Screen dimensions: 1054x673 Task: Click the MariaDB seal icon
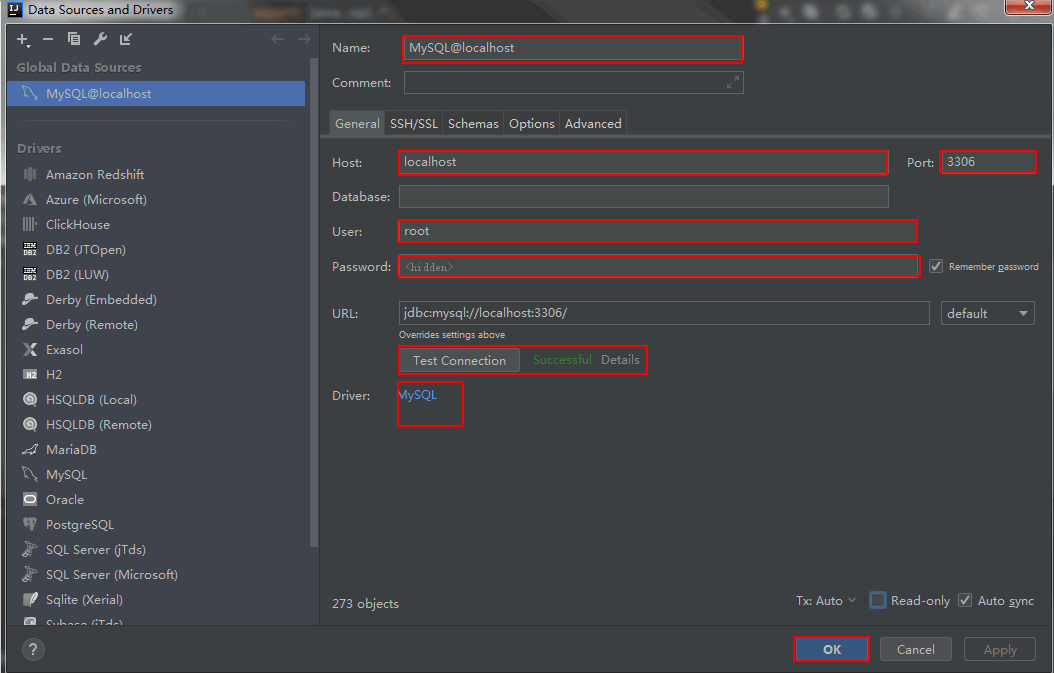pos(30,449)
